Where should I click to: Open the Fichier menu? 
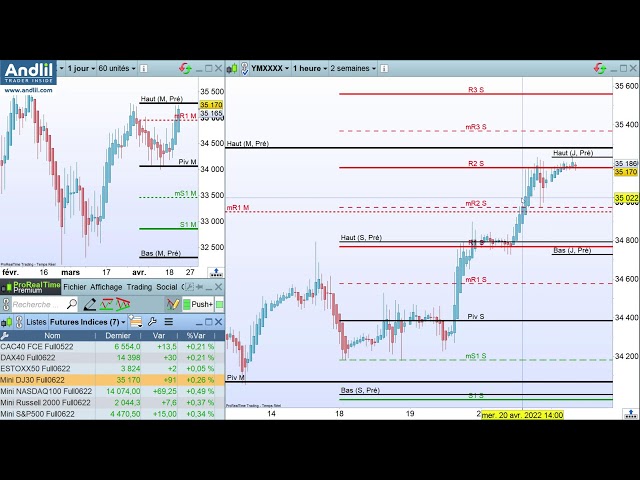tap(75, 287)
